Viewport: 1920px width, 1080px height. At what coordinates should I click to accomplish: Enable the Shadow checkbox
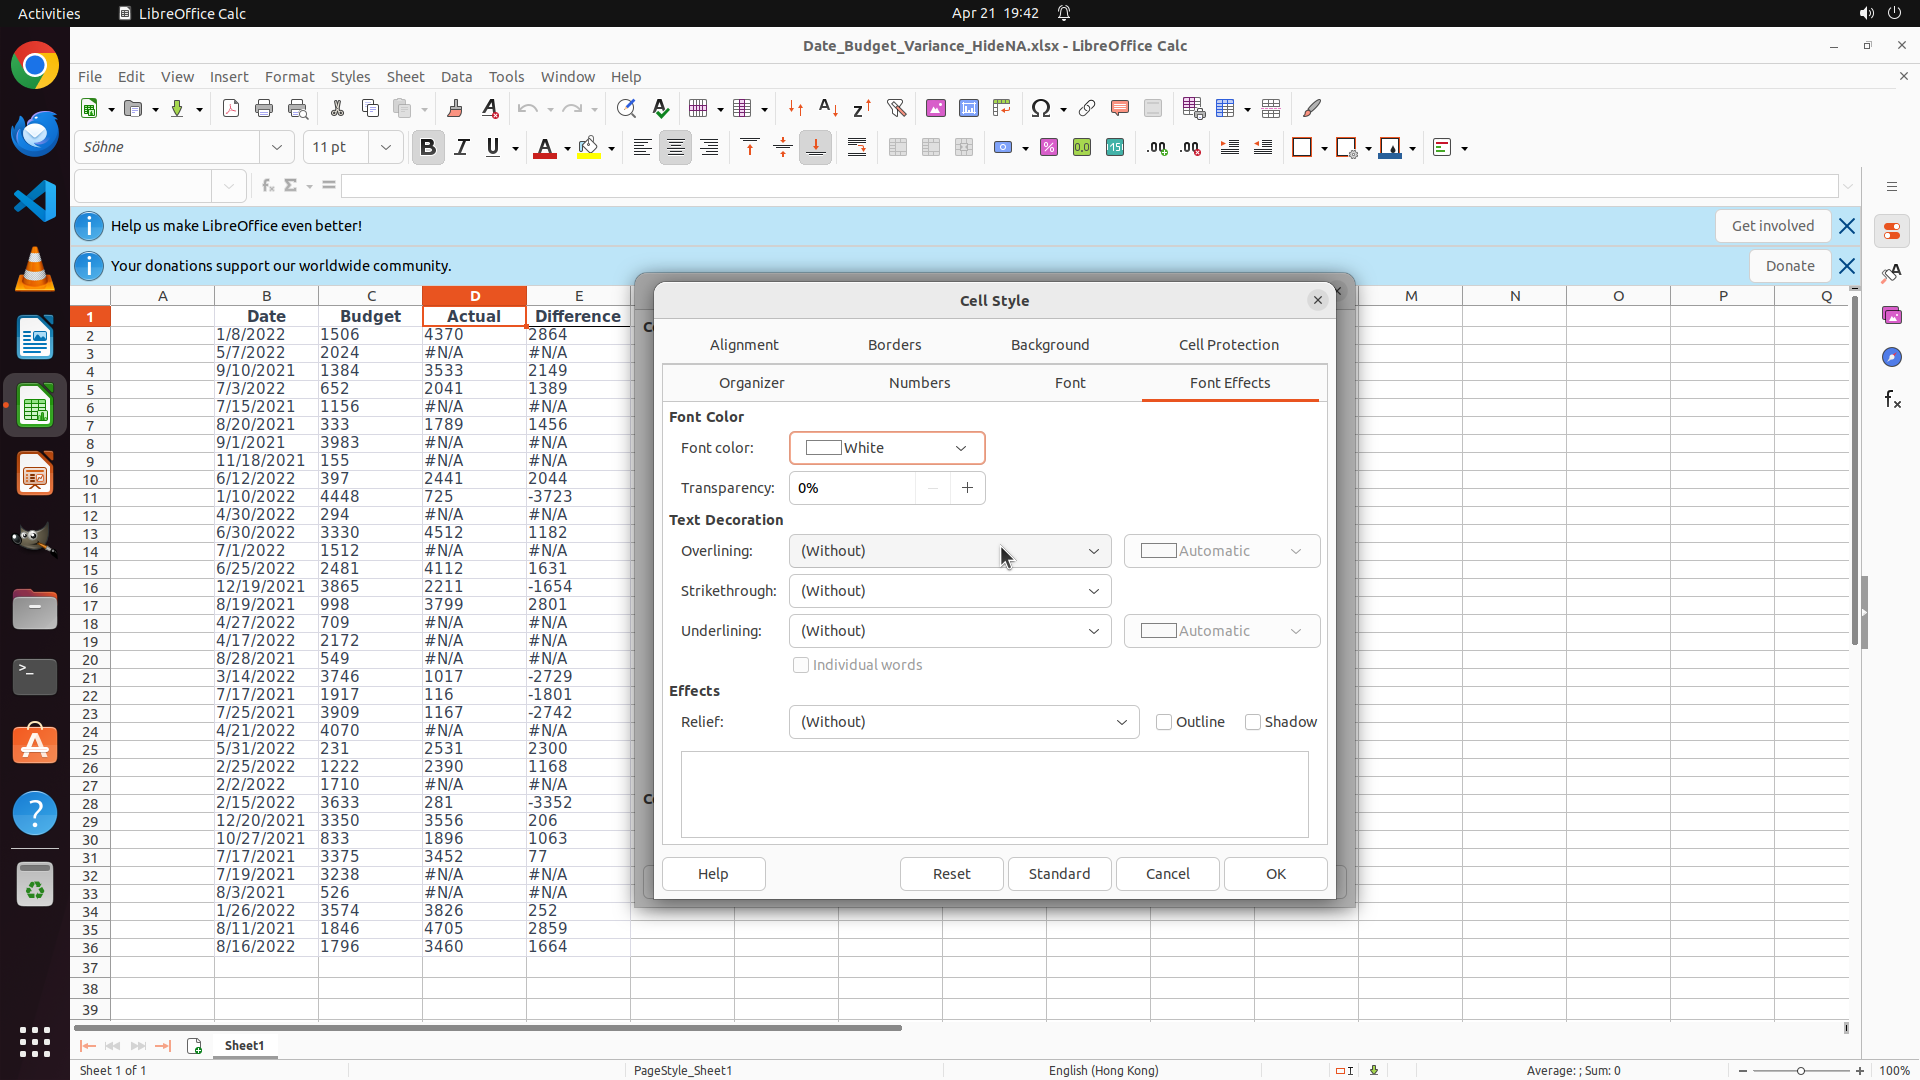pyautogui.click(x=1253, y=722)
